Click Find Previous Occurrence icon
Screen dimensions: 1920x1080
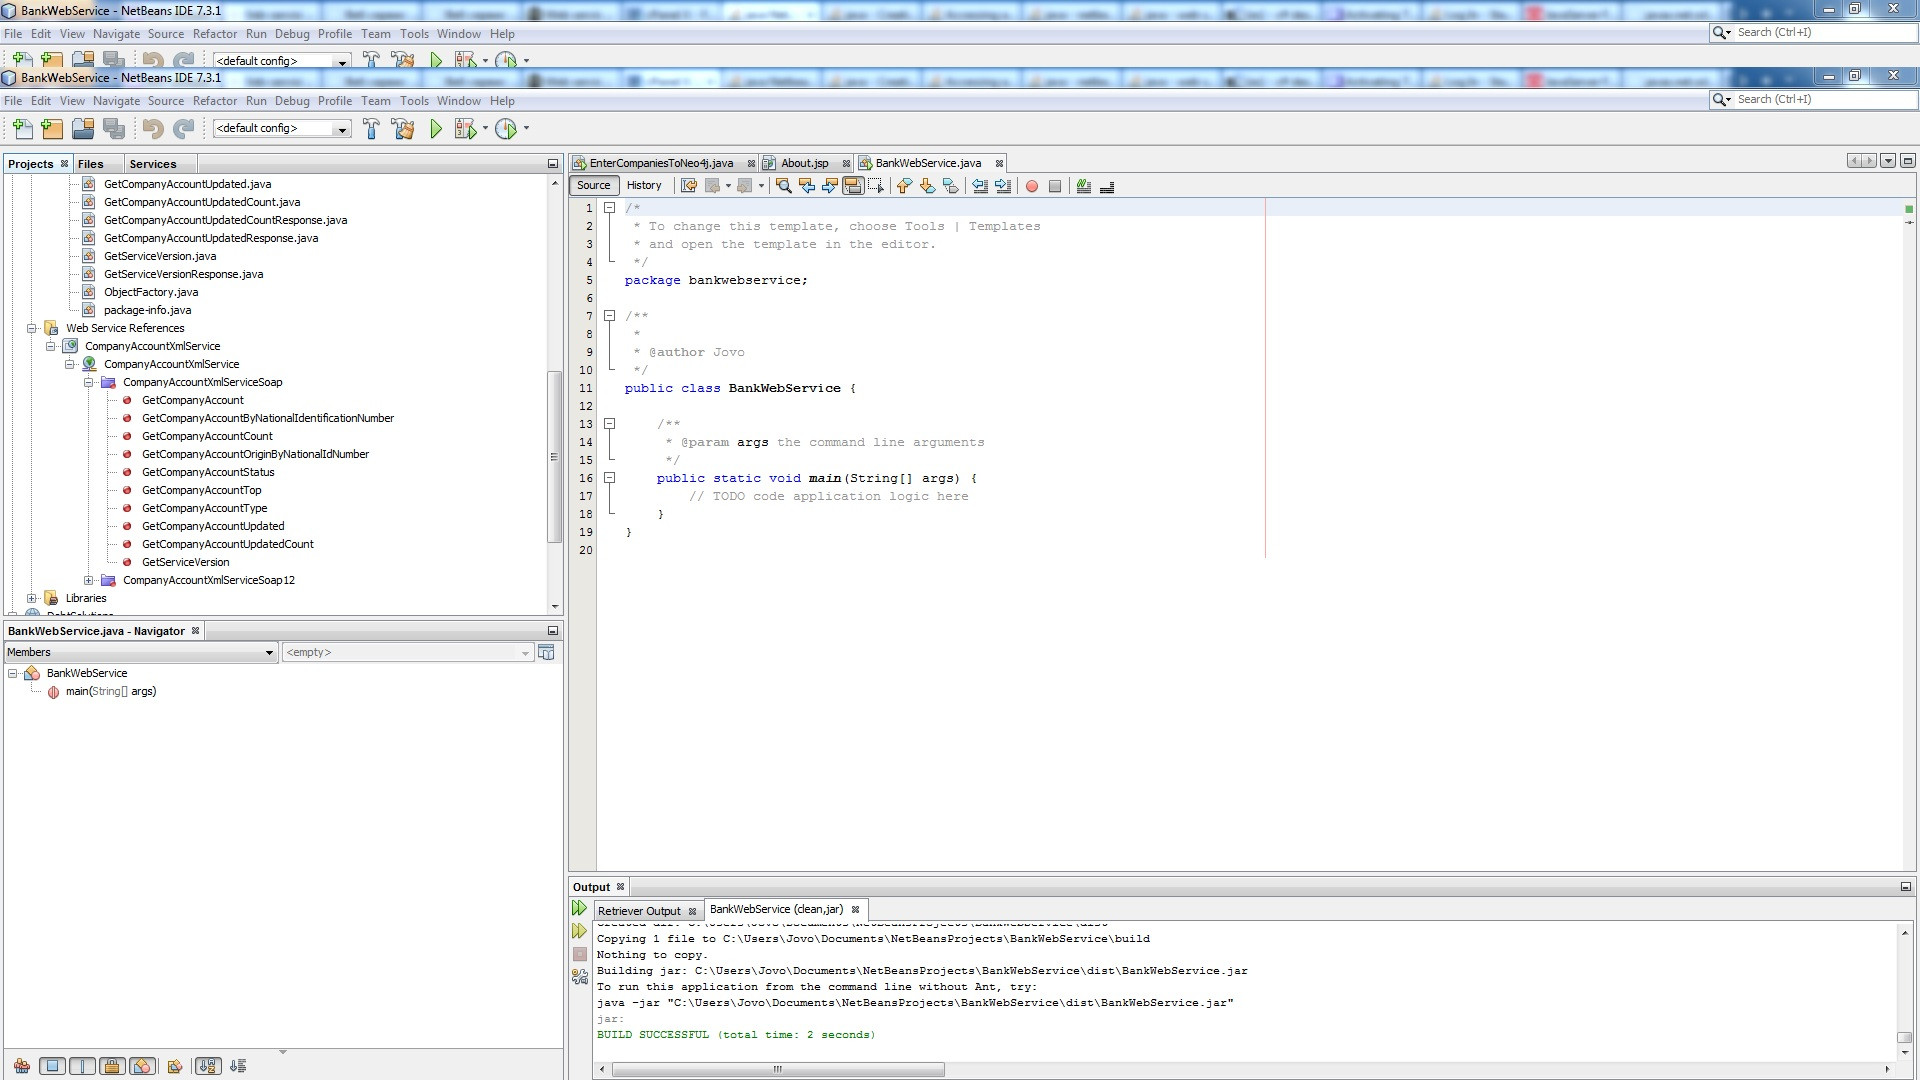[807, 186]
